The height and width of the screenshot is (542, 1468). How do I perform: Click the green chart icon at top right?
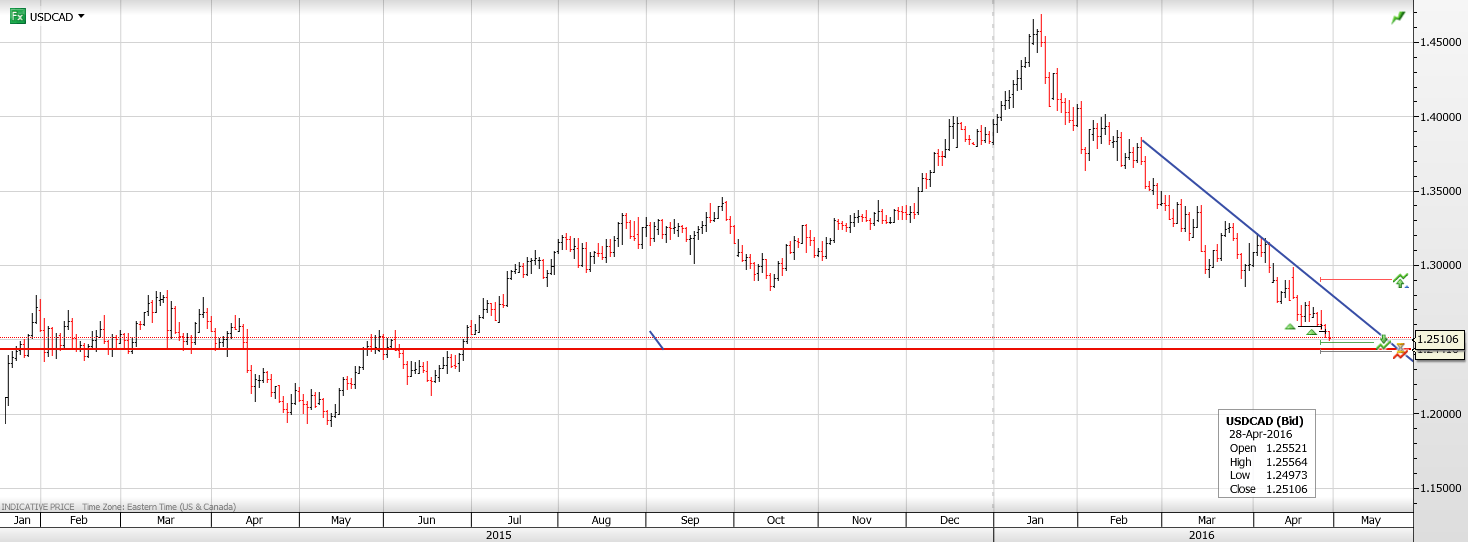[1397, 18]
